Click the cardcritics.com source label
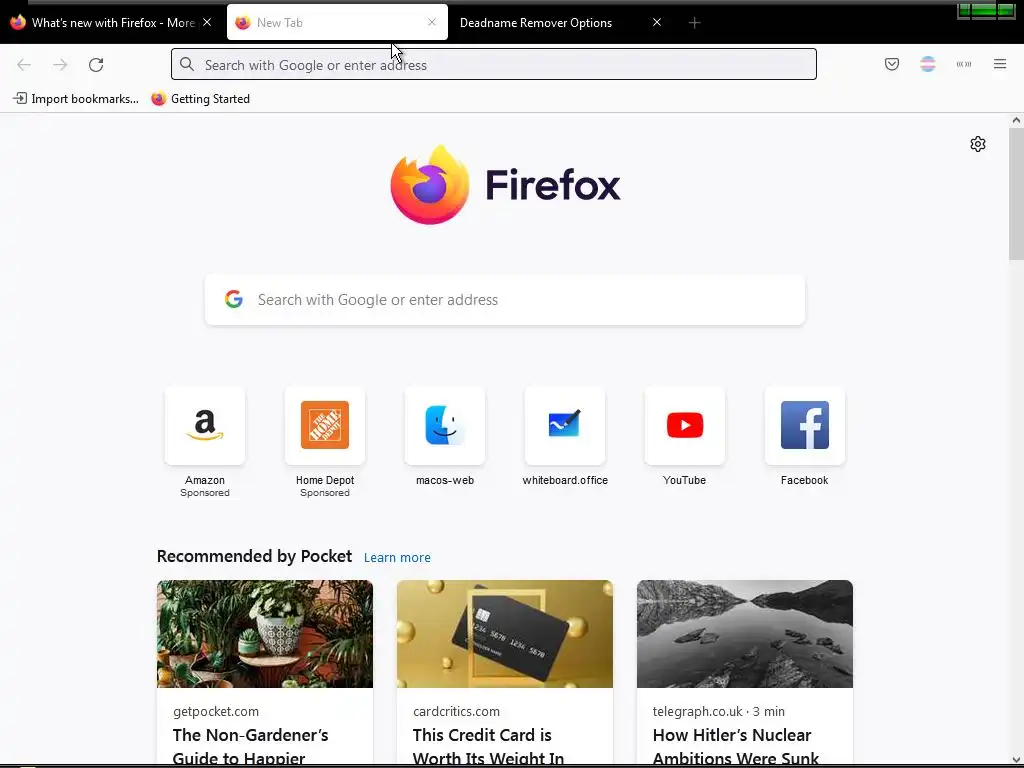1024x768 pixels. 456,711
